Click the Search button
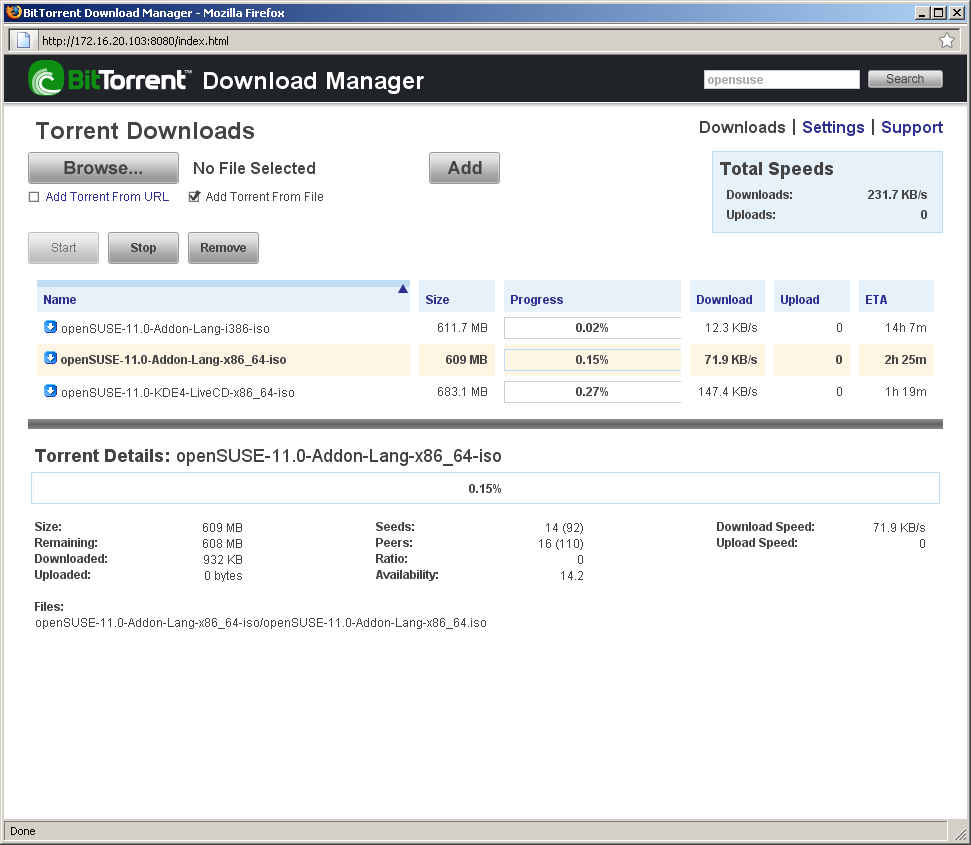Viewport: 971px width, 845px height. point(905,79)
